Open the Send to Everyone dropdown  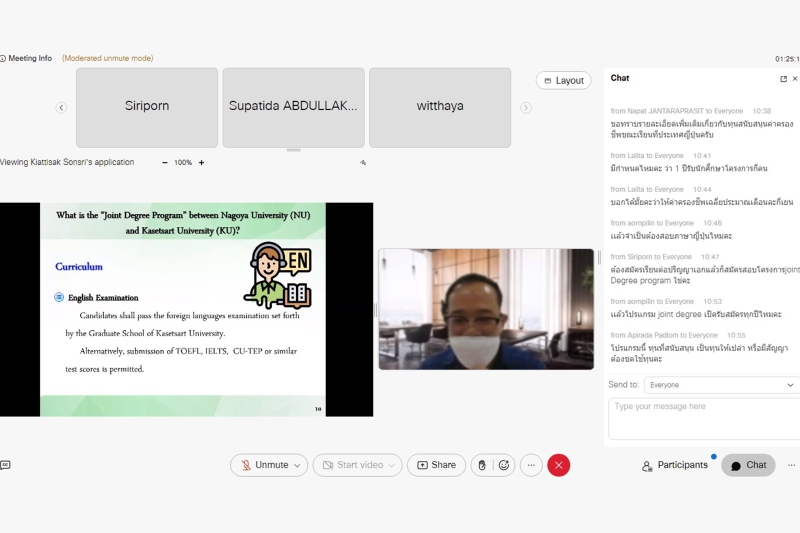(720, 384)
